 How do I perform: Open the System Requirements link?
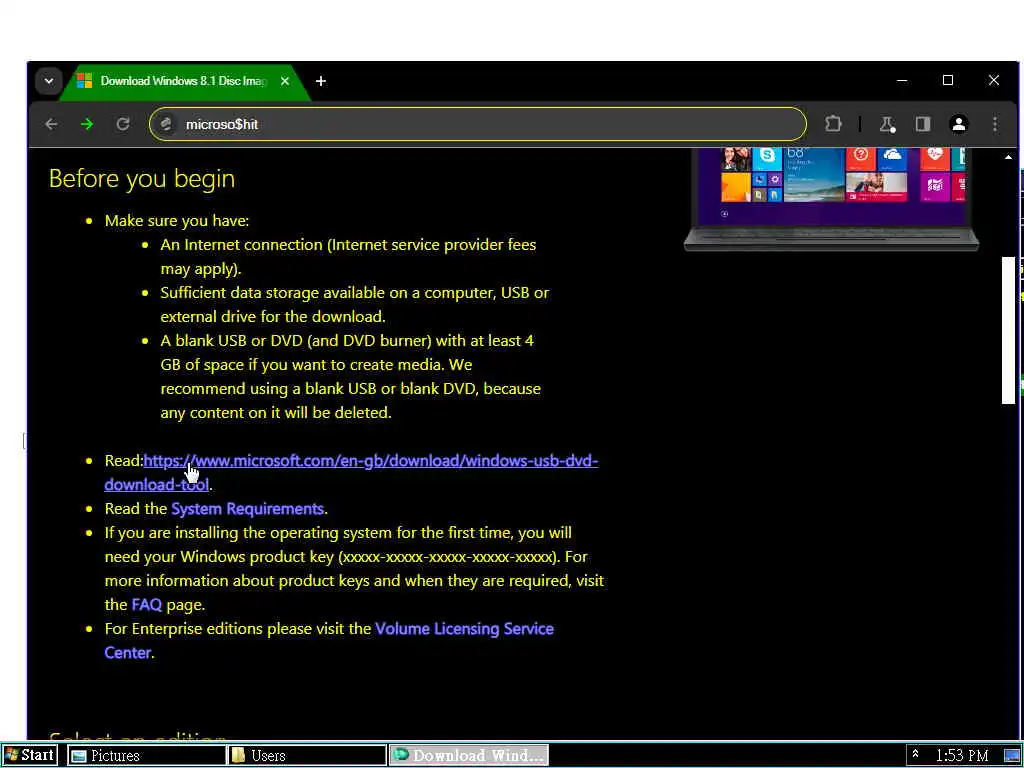[248, 509]
